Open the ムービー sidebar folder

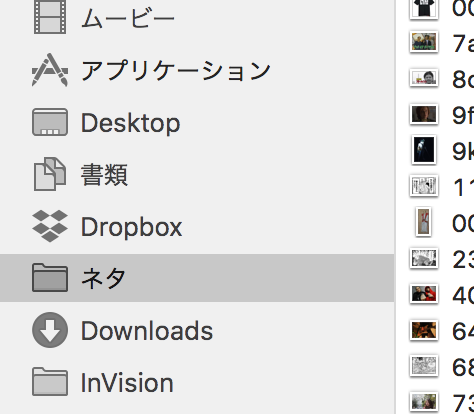(197, 17)
